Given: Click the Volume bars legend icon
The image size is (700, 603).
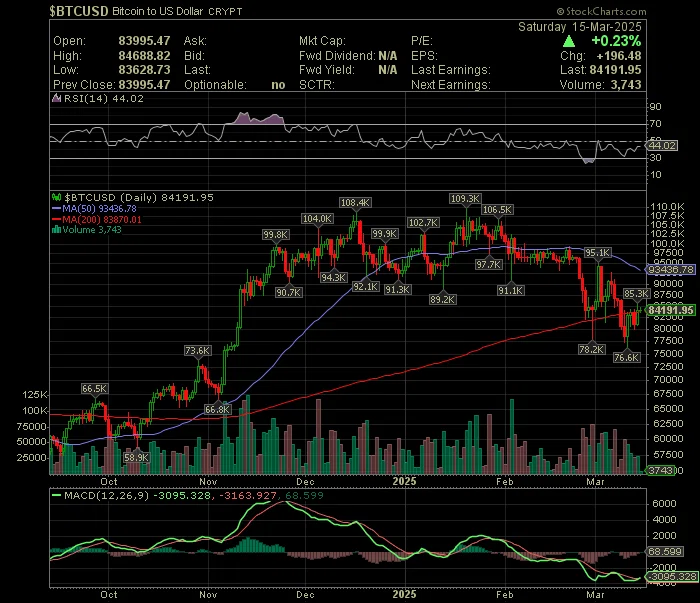Looking at the screenshot, I should (x=56, y=230).
